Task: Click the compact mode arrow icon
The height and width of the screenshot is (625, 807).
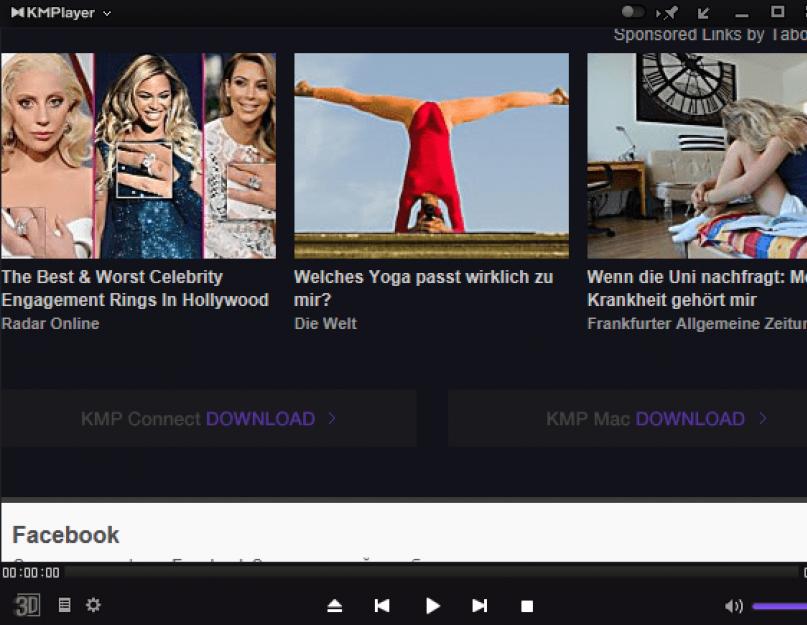Action: click(703, 13)
